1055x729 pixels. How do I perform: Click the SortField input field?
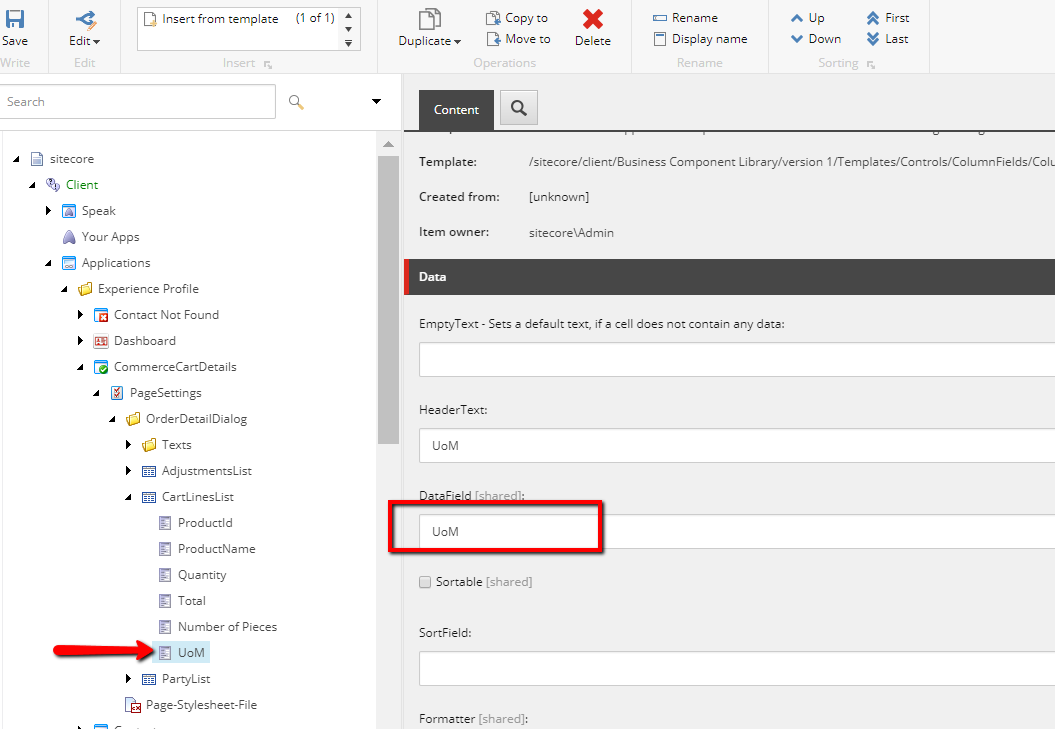pos(737,668)
